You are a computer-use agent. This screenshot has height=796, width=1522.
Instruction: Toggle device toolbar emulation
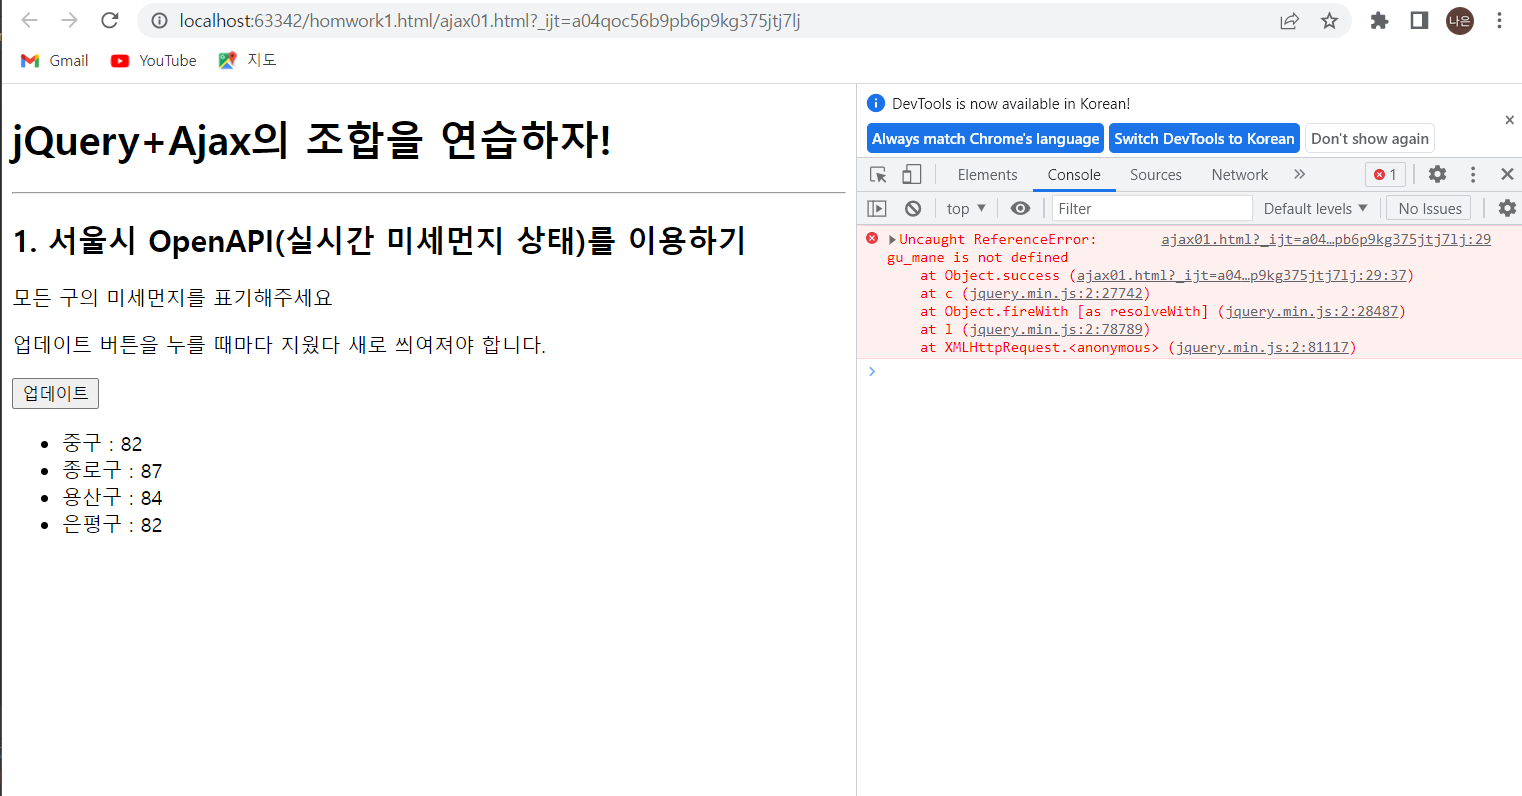pyautogui.click(x=911, y=175)
